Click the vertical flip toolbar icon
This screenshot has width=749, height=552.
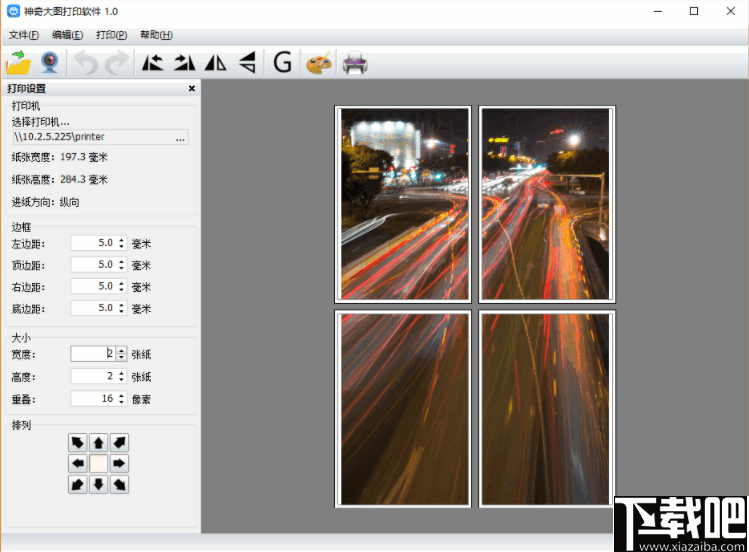247,63
